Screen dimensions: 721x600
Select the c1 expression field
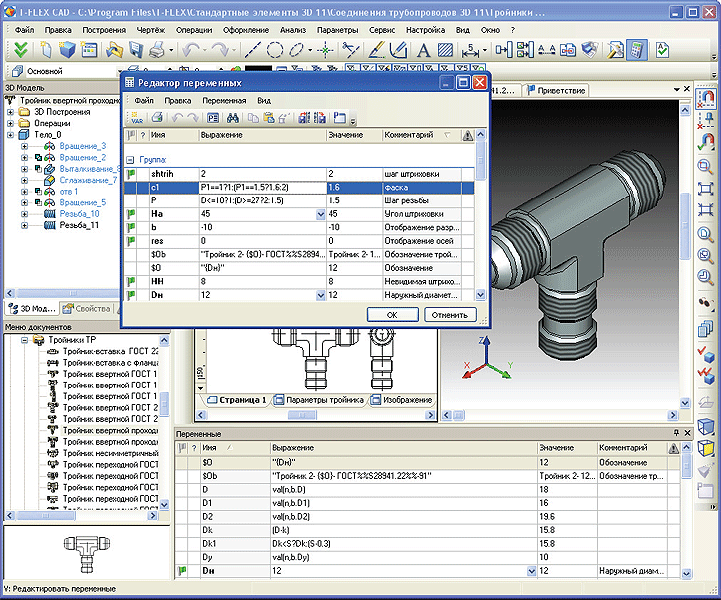coord(263,188)
